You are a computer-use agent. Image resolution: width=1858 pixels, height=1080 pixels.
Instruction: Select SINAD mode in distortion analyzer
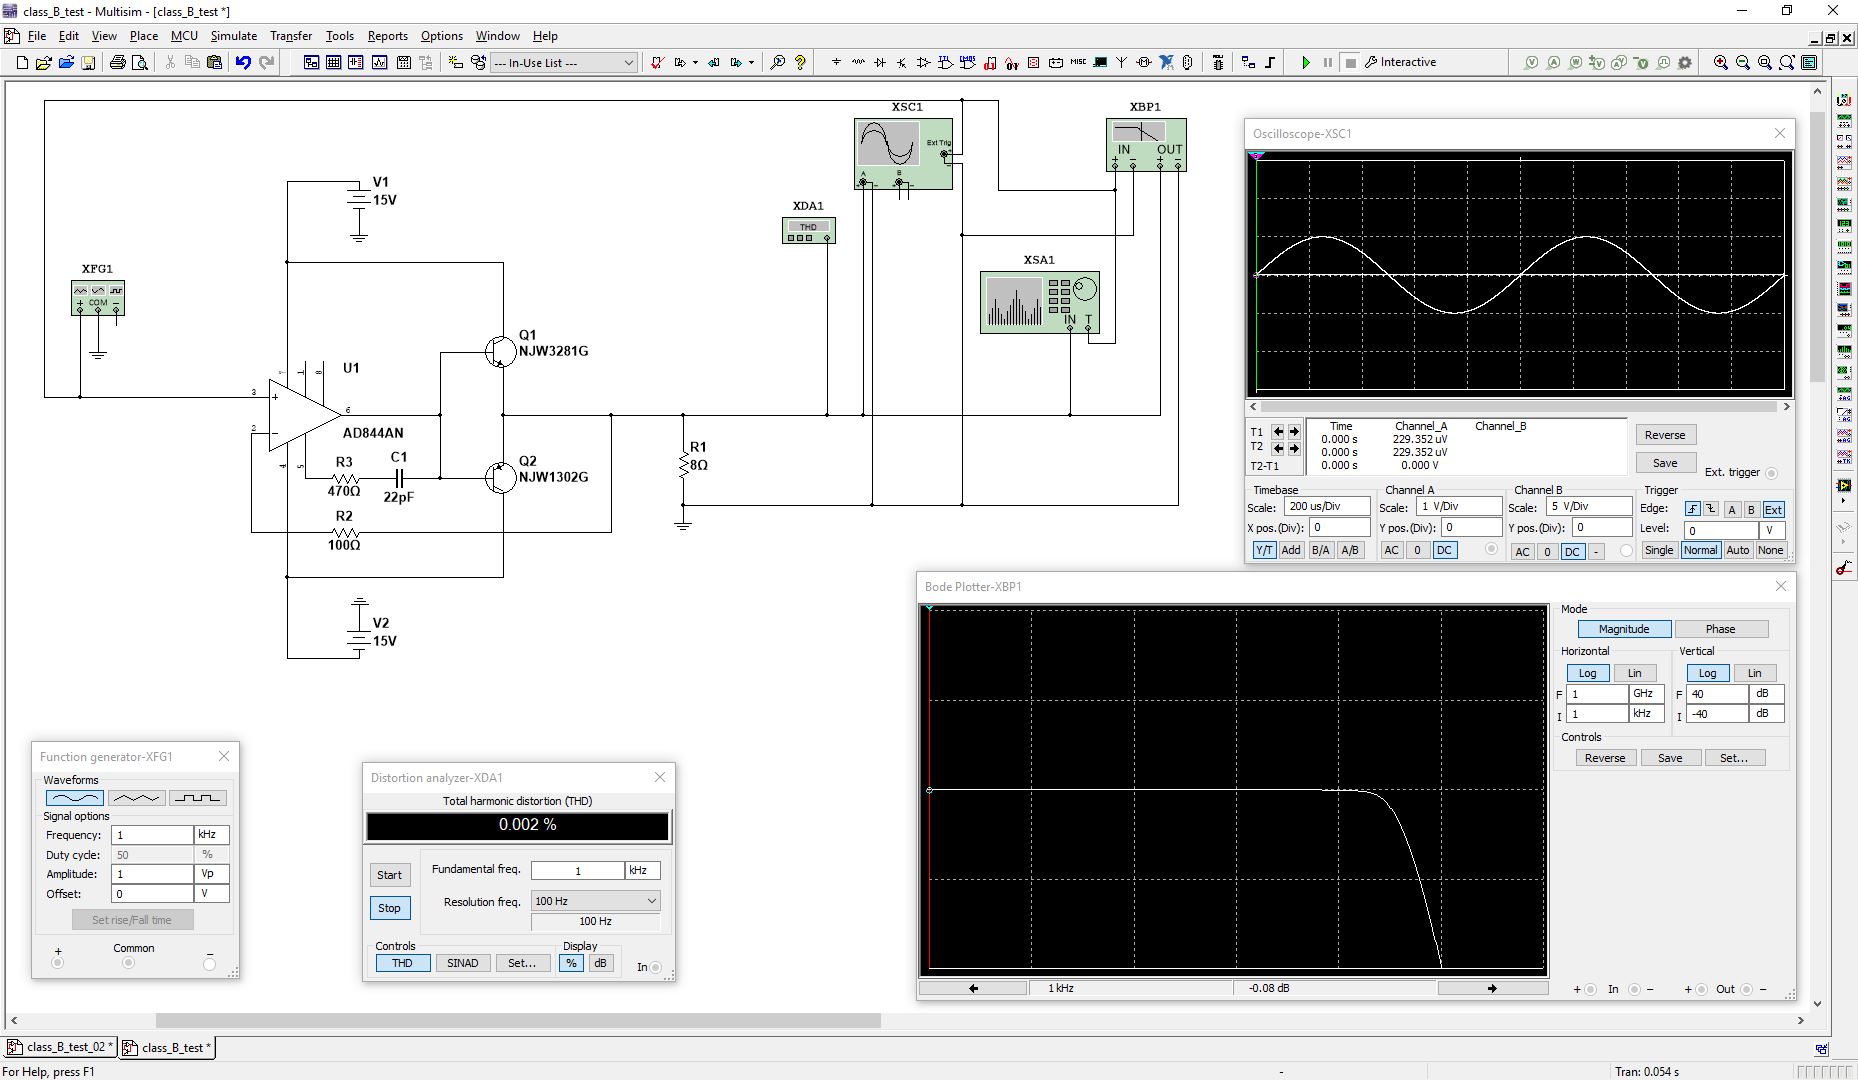tap(462, 963)
